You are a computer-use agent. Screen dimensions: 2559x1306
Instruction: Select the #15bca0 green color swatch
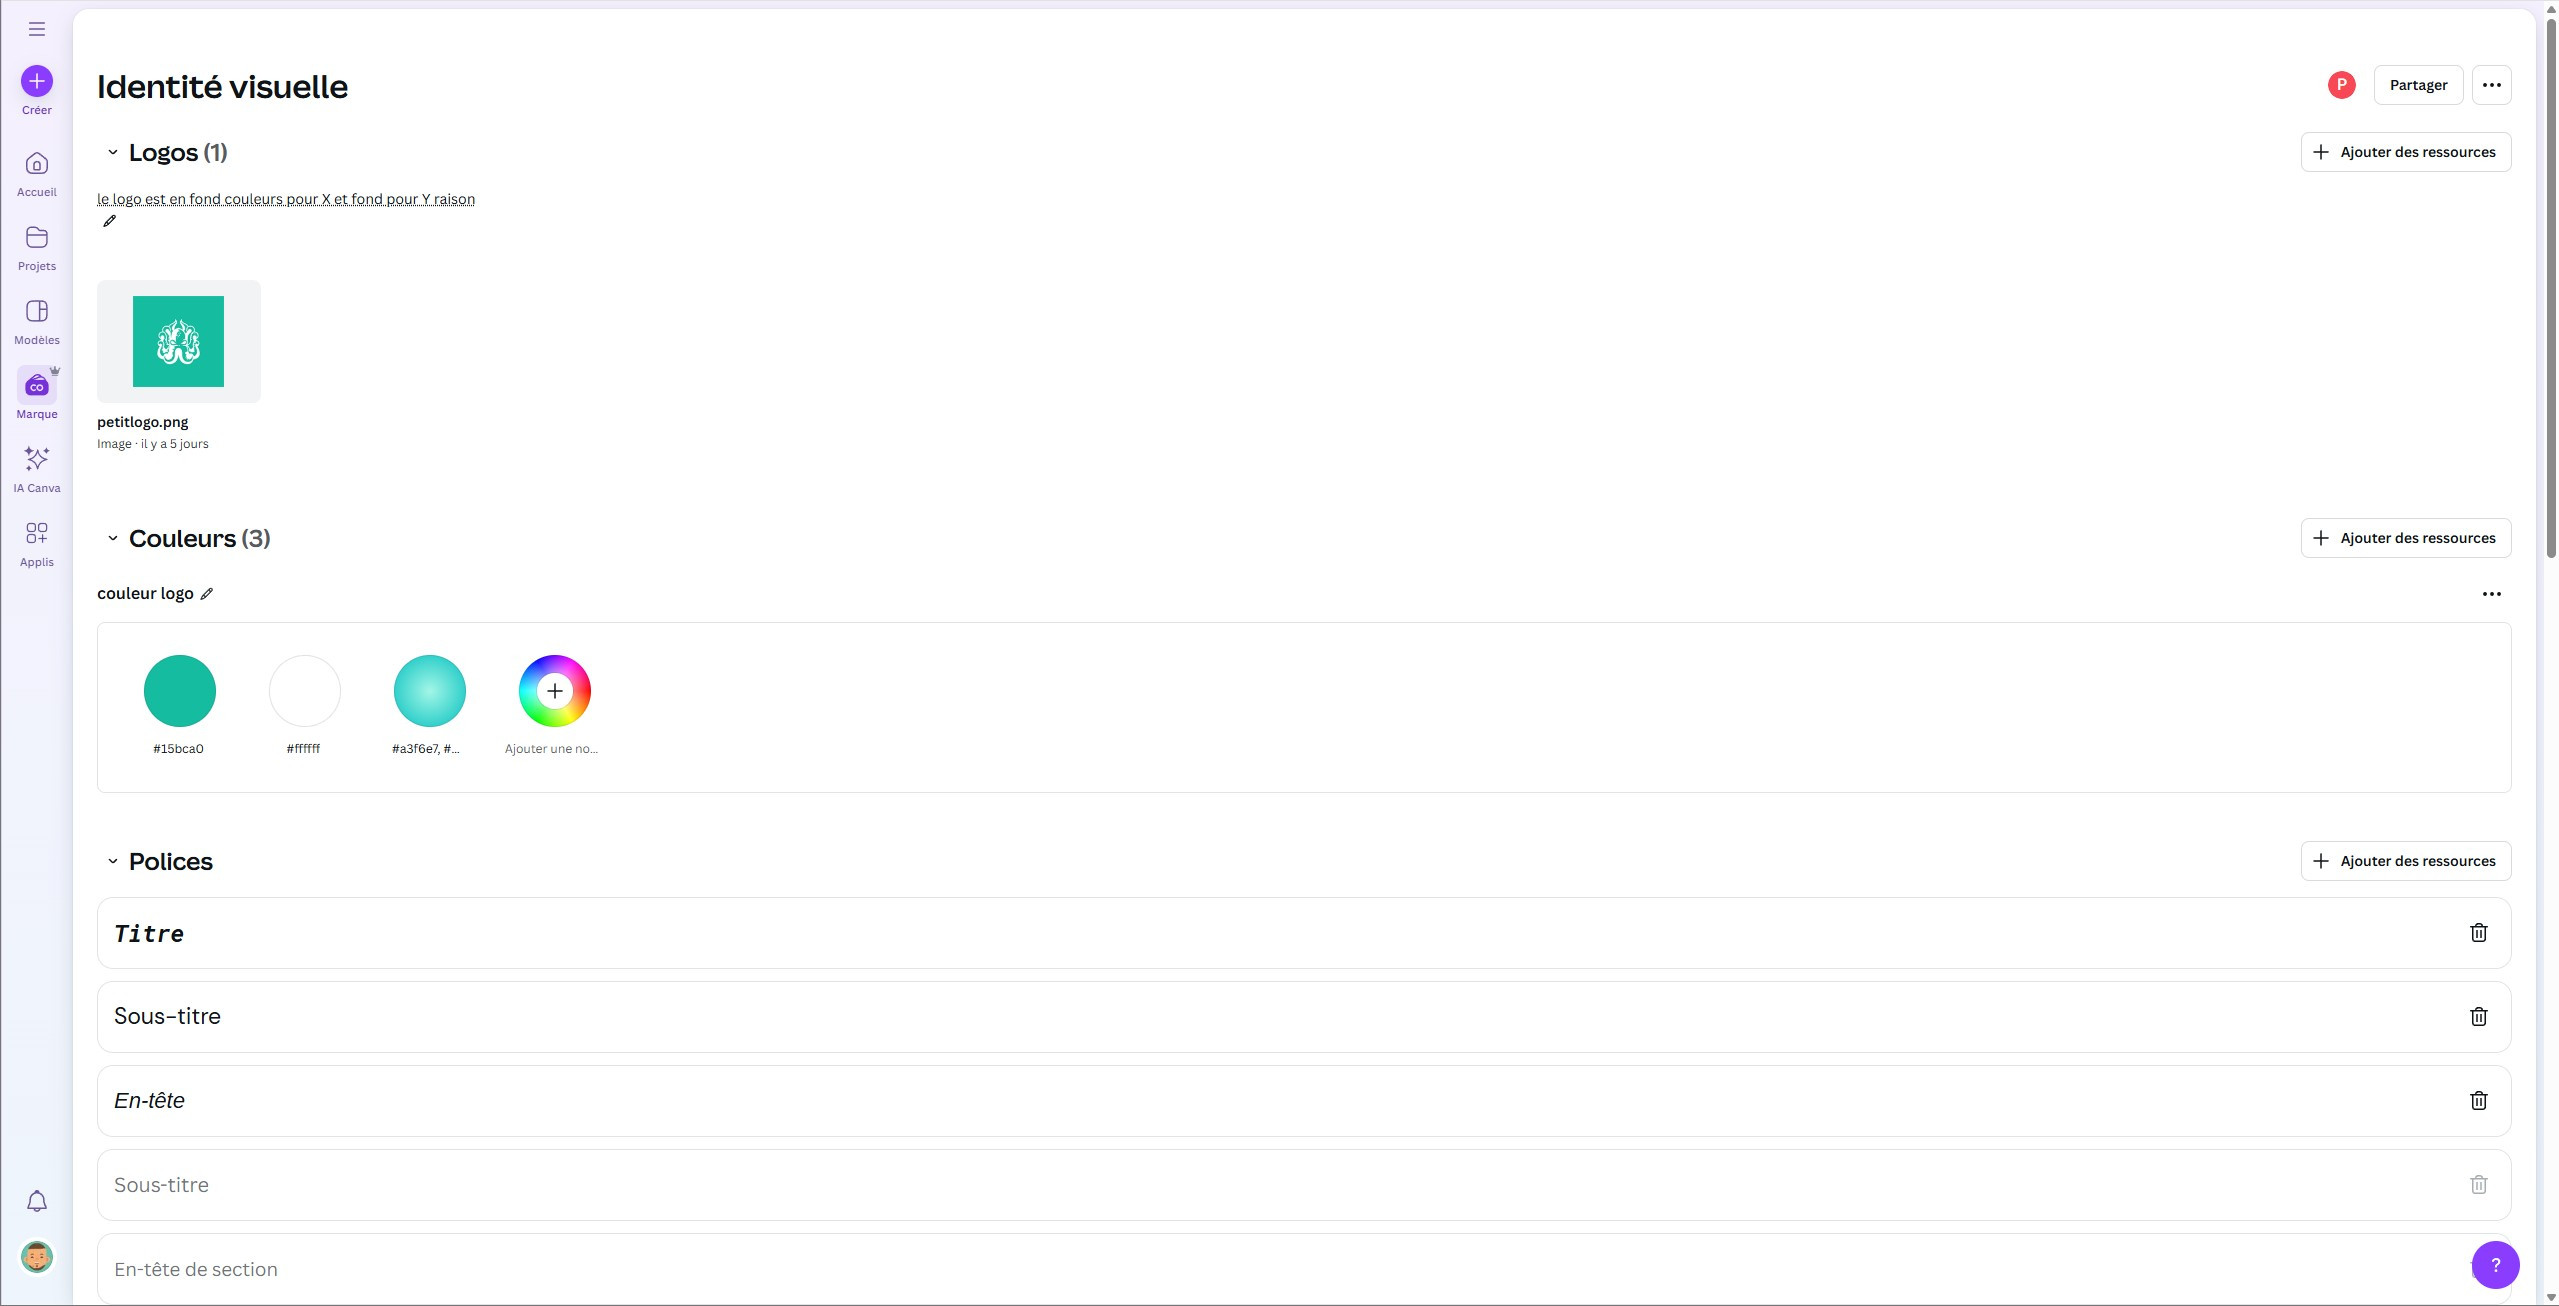tap(180, 691)
